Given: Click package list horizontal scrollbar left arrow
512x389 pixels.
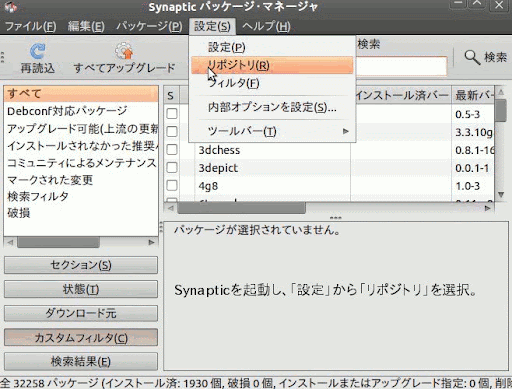Looking at the screenshot, I should pyautogui.click(x=170, y=208).
